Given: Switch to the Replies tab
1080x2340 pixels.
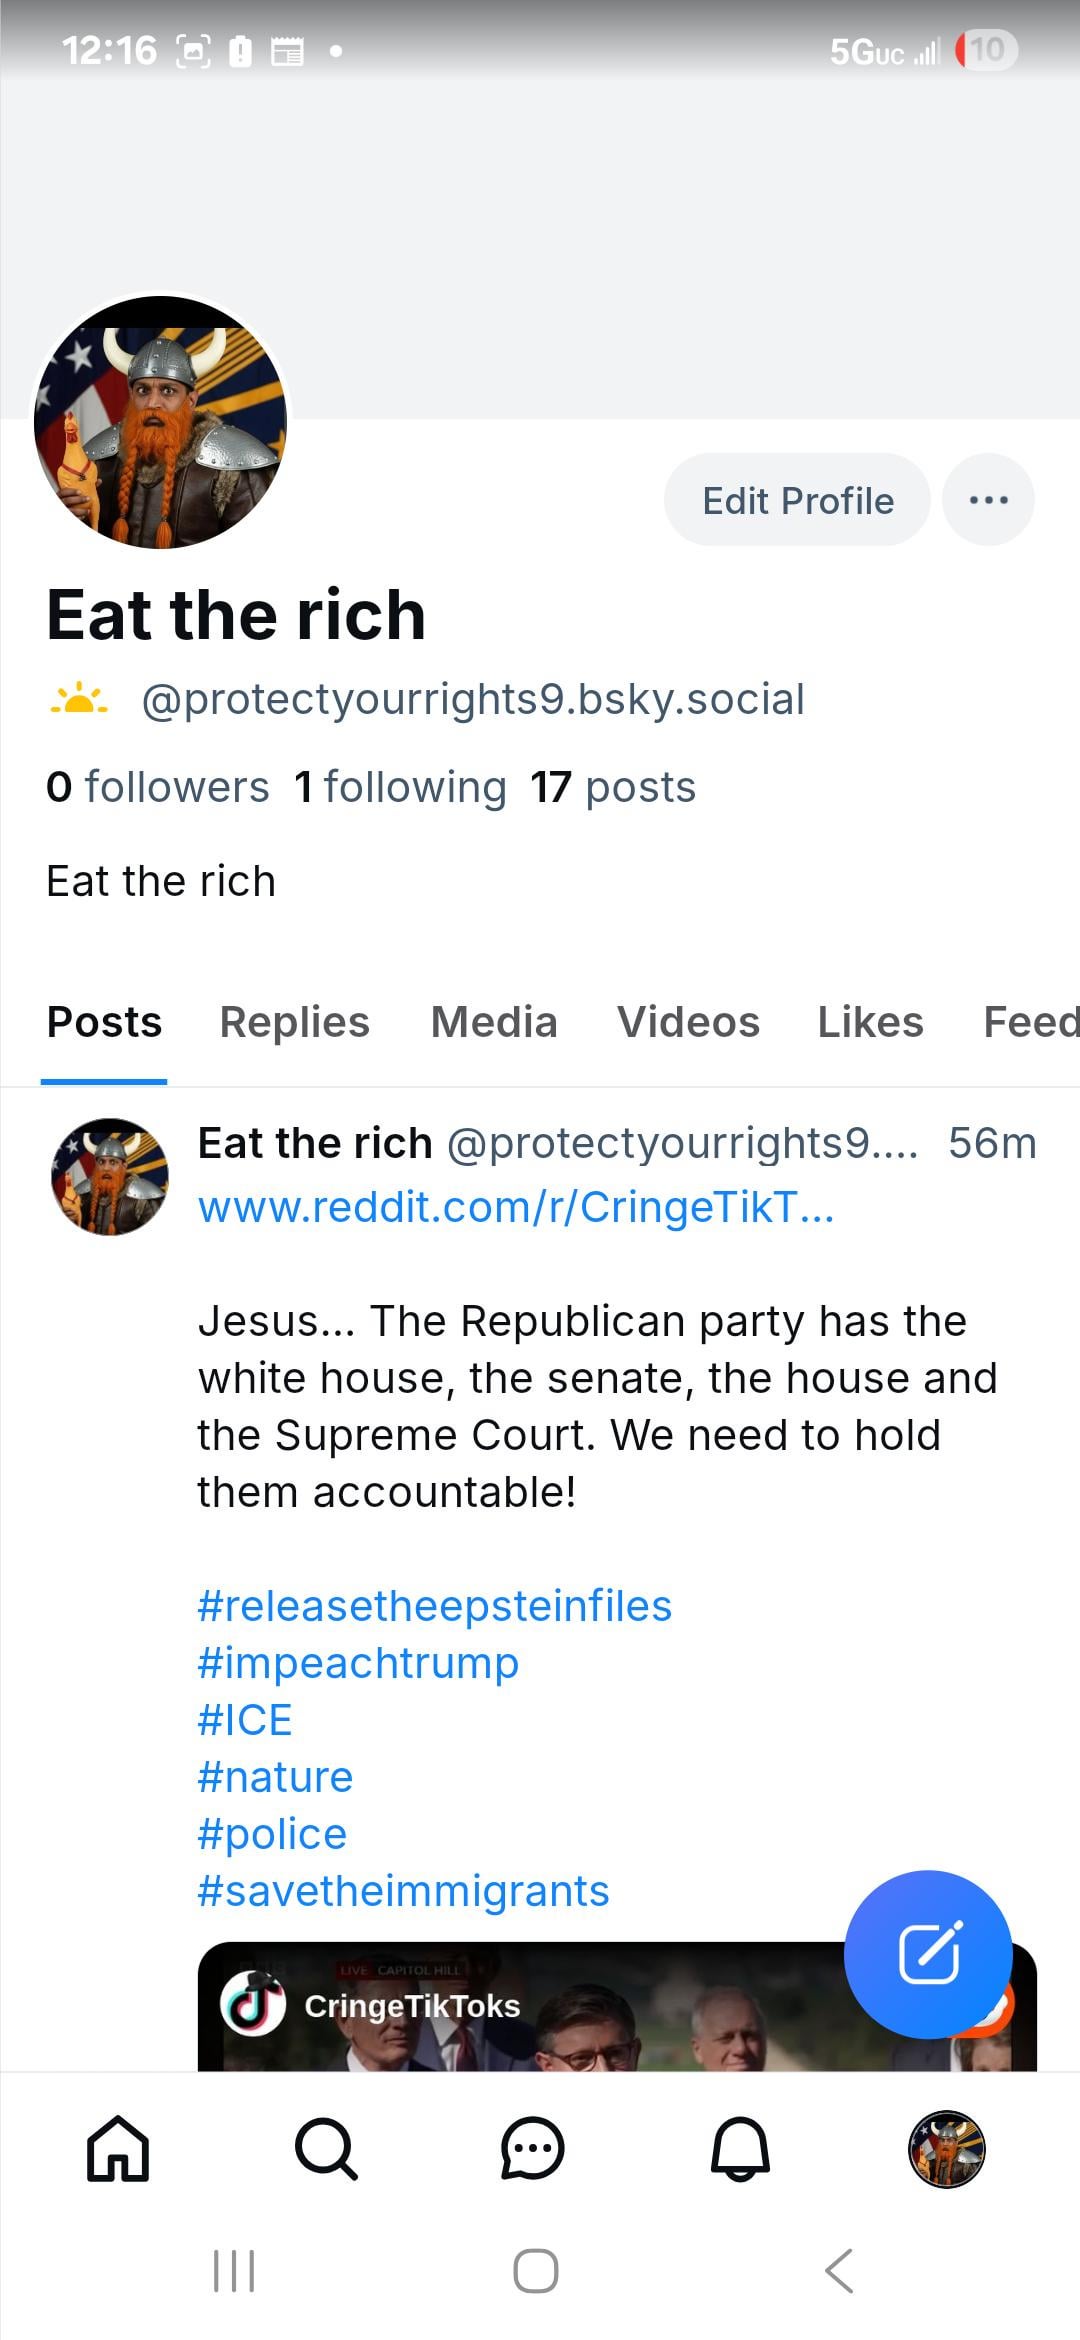Looking at the screenshot, I should (294, 1022).
